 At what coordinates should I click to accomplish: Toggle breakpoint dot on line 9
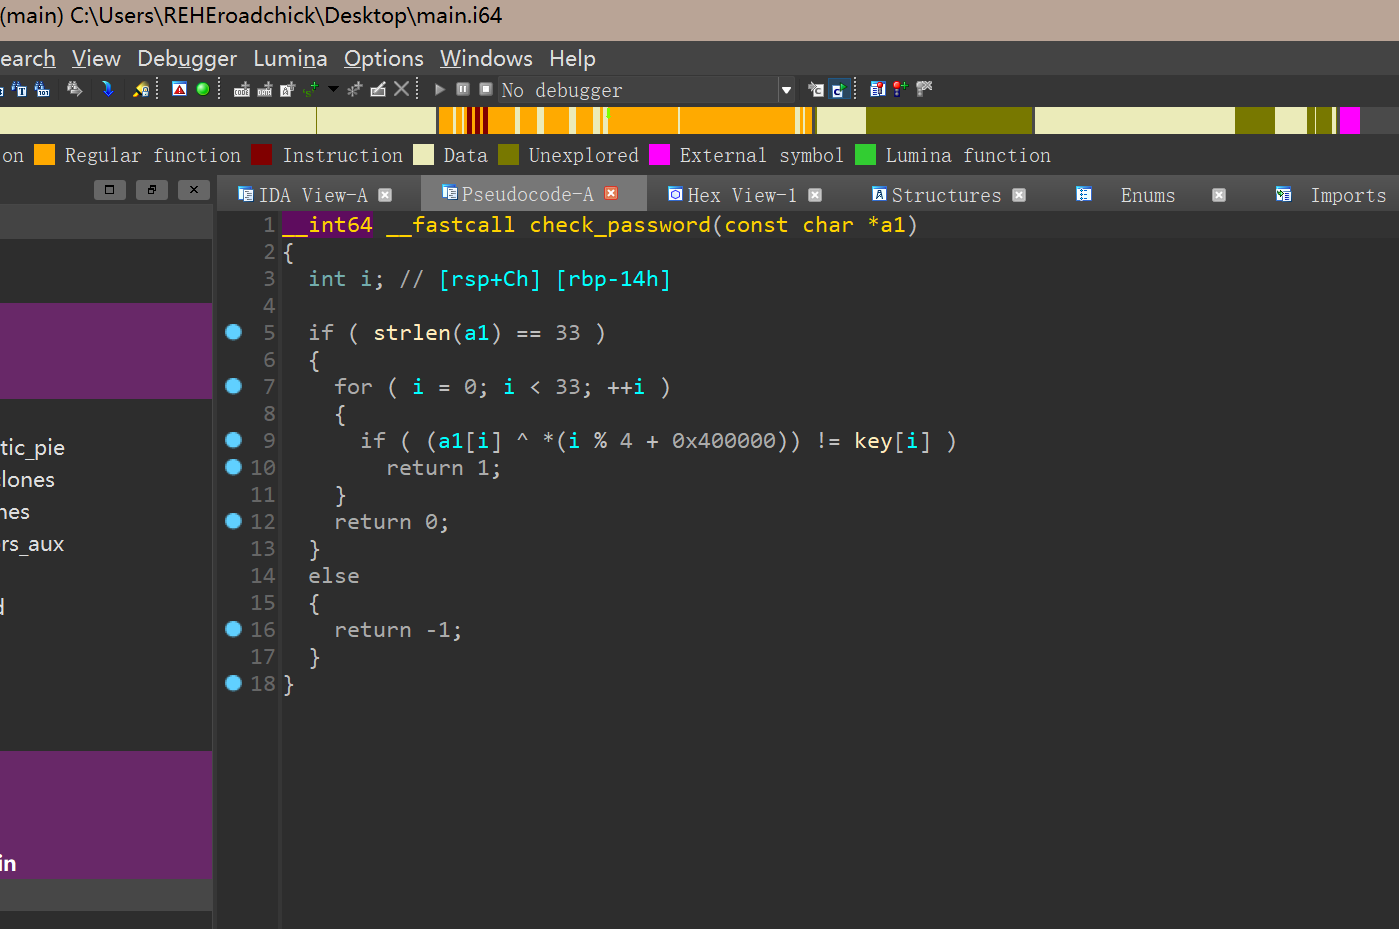point(234,440)
